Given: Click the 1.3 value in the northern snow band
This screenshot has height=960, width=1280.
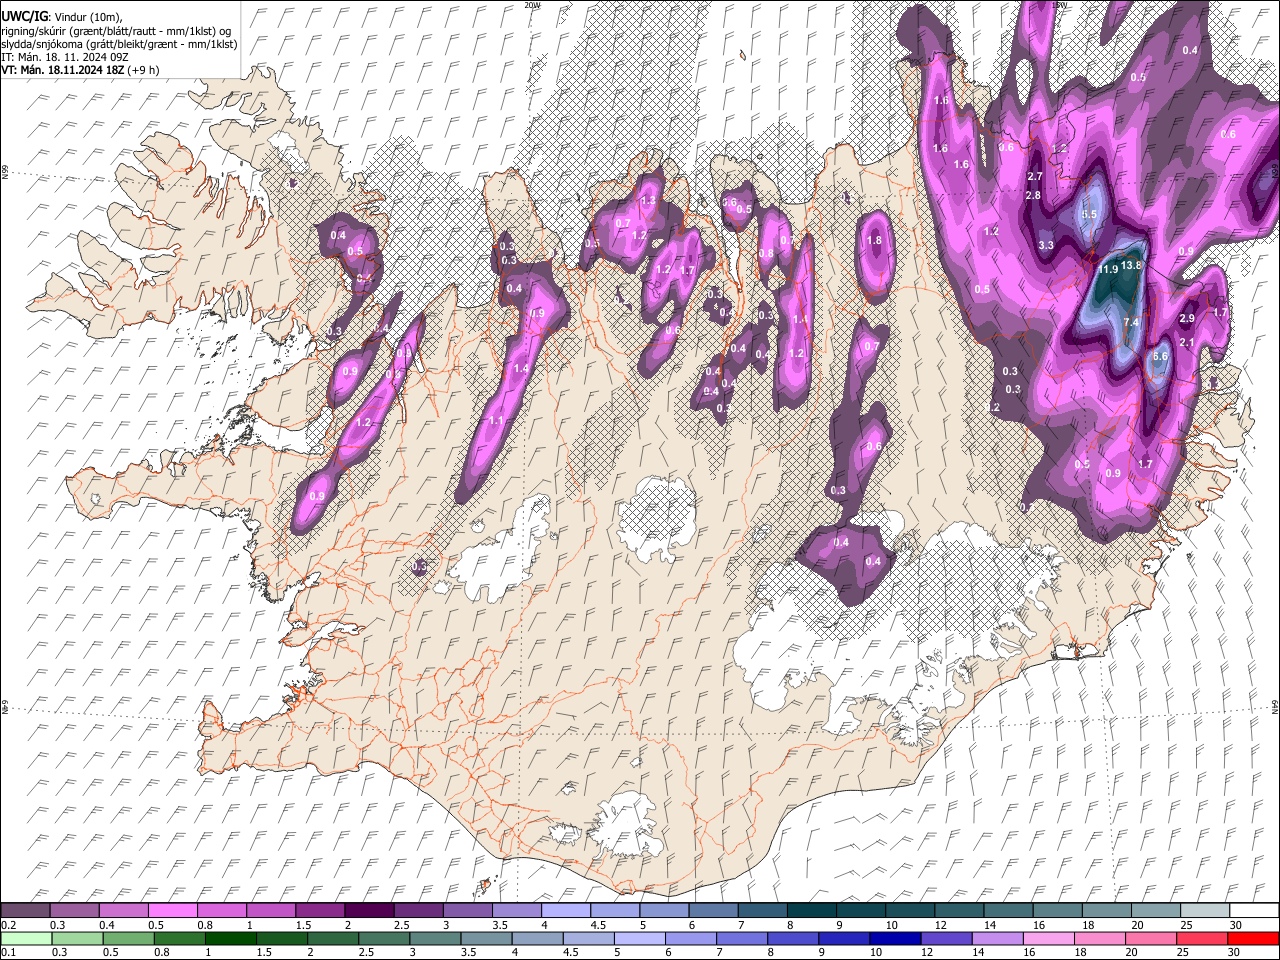Looking at the screenshot, I should (x=648, y=201).
